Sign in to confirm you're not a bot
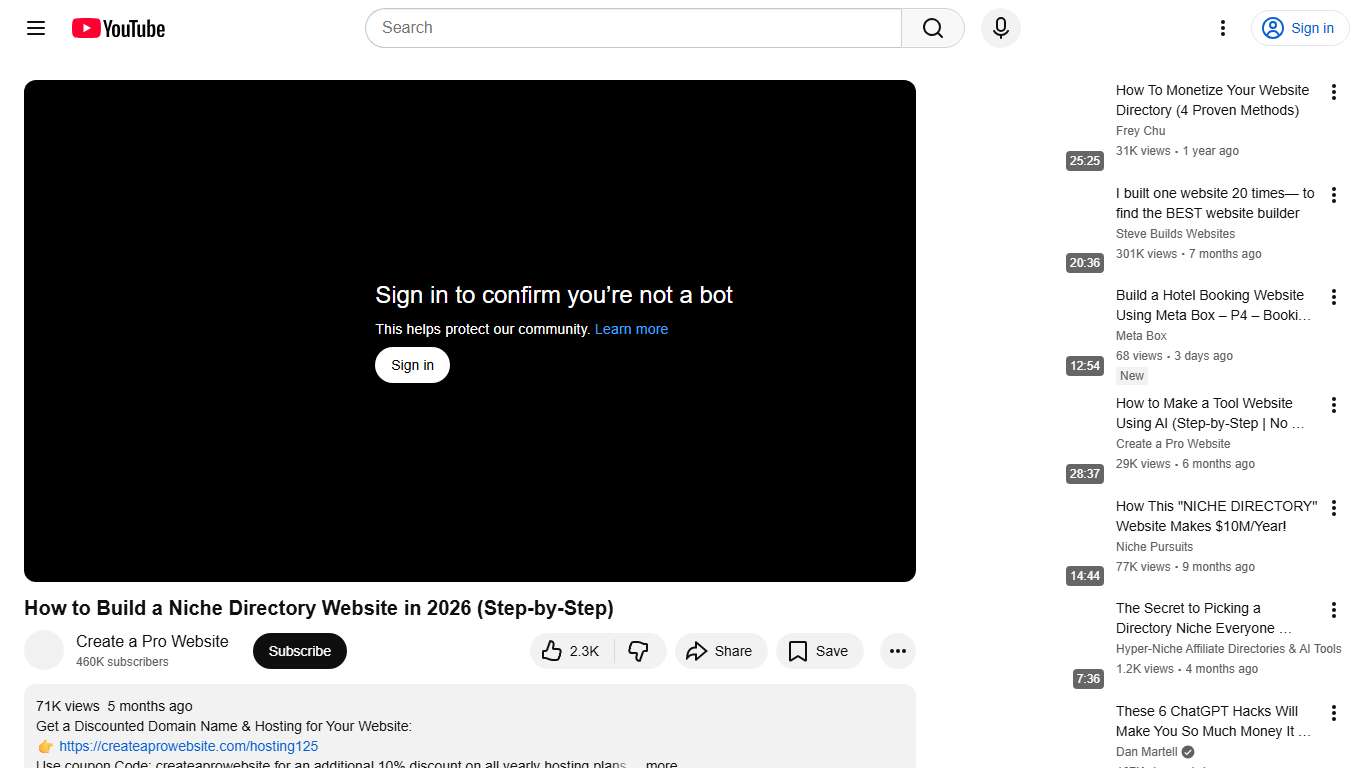The image size is (1366, 768). 411,365
